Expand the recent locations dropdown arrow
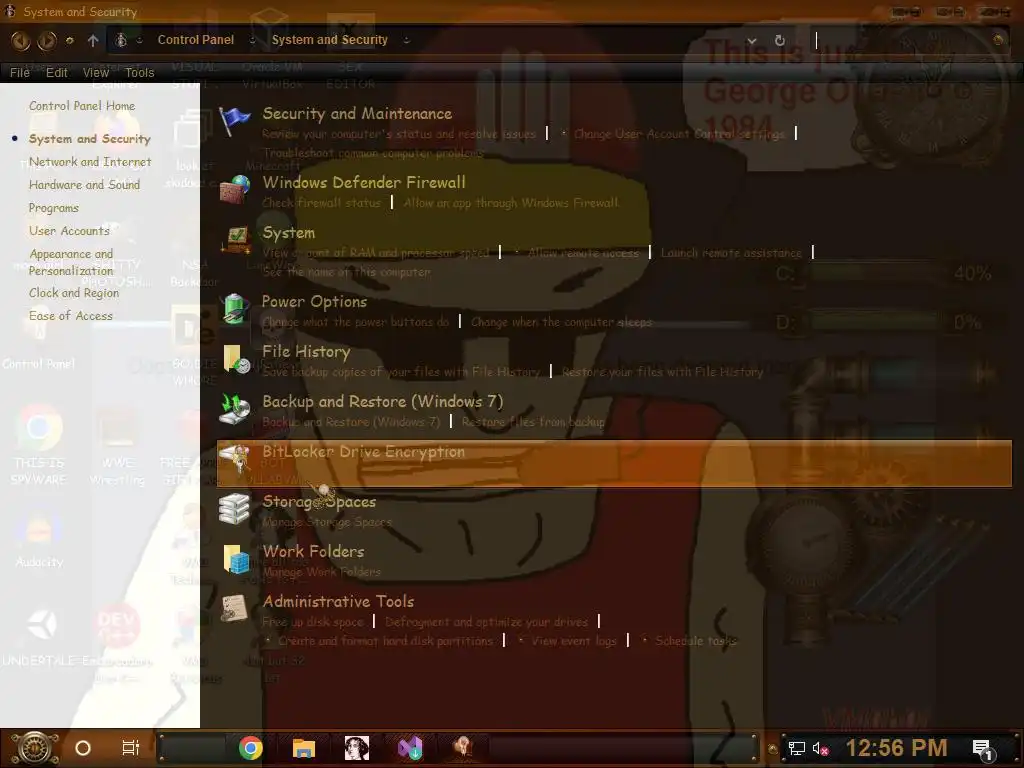This screenshot has height=768, width=1024. click(x=70, y=40)
